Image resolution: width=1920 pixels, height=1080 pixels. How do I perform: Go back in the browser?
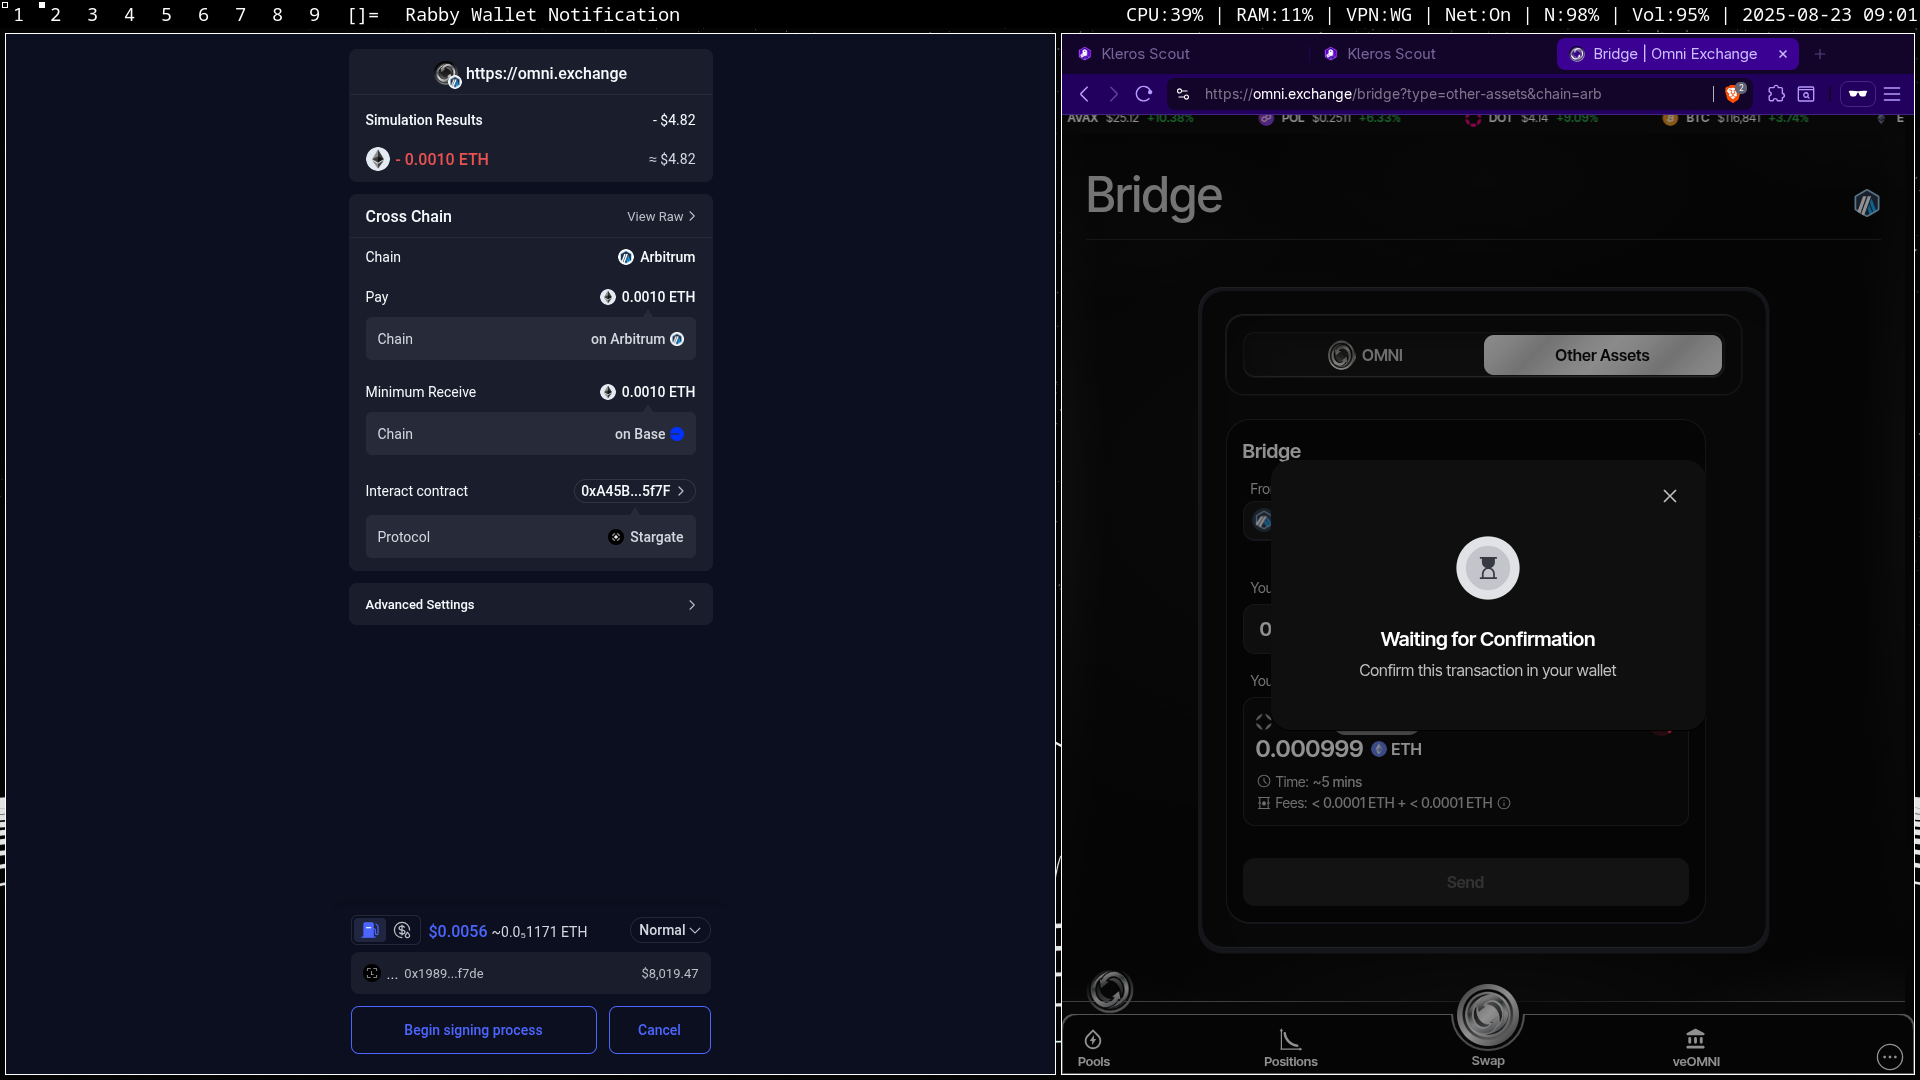1084,94
